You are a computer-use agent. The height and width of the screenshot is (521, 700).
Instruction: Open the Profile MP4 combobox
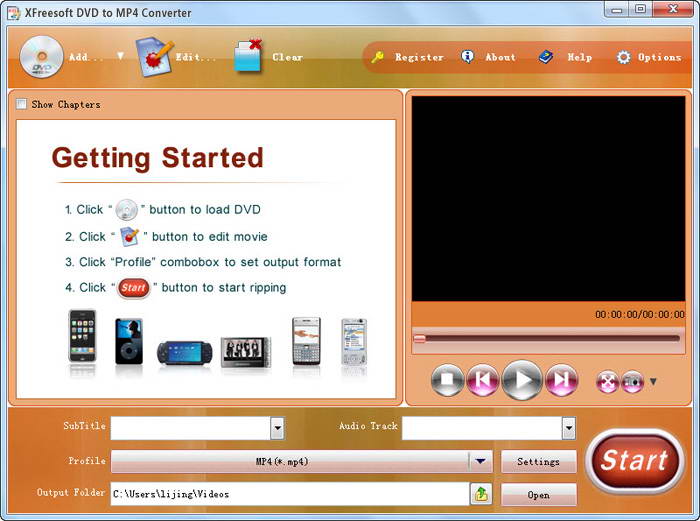(x=302, y=461)
